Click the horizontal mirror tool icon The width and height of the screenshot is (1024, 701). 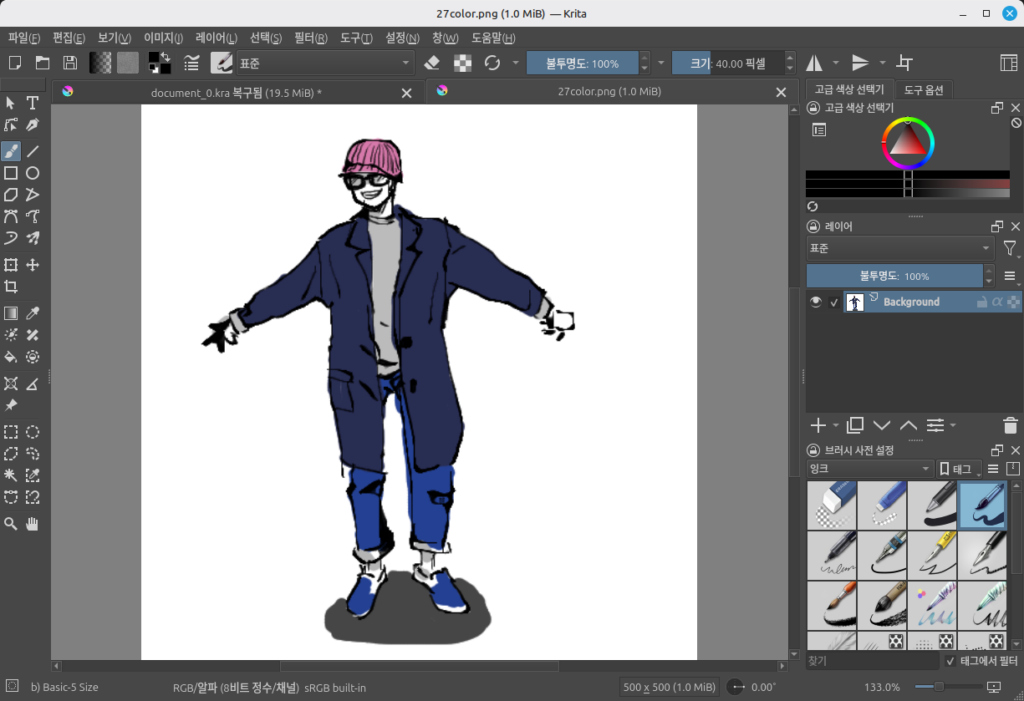pos(815,63)
